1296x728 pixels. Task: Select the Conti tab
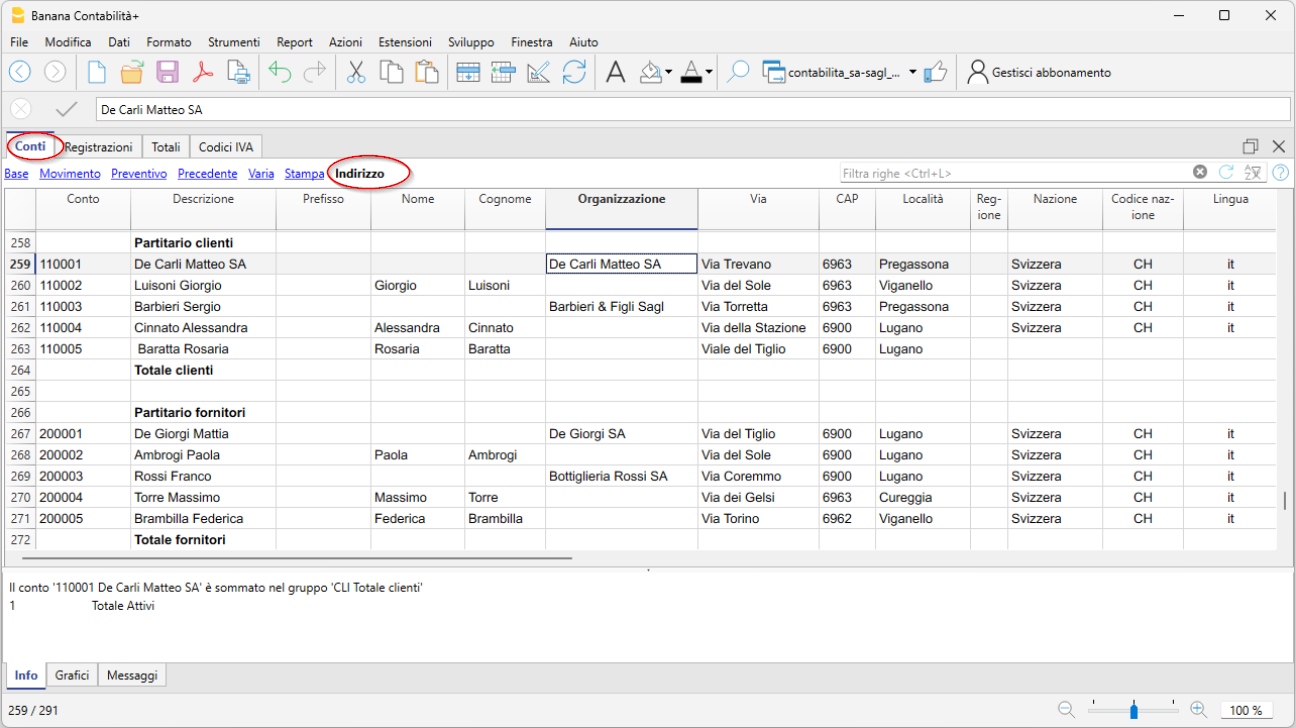tap(31, 146)
